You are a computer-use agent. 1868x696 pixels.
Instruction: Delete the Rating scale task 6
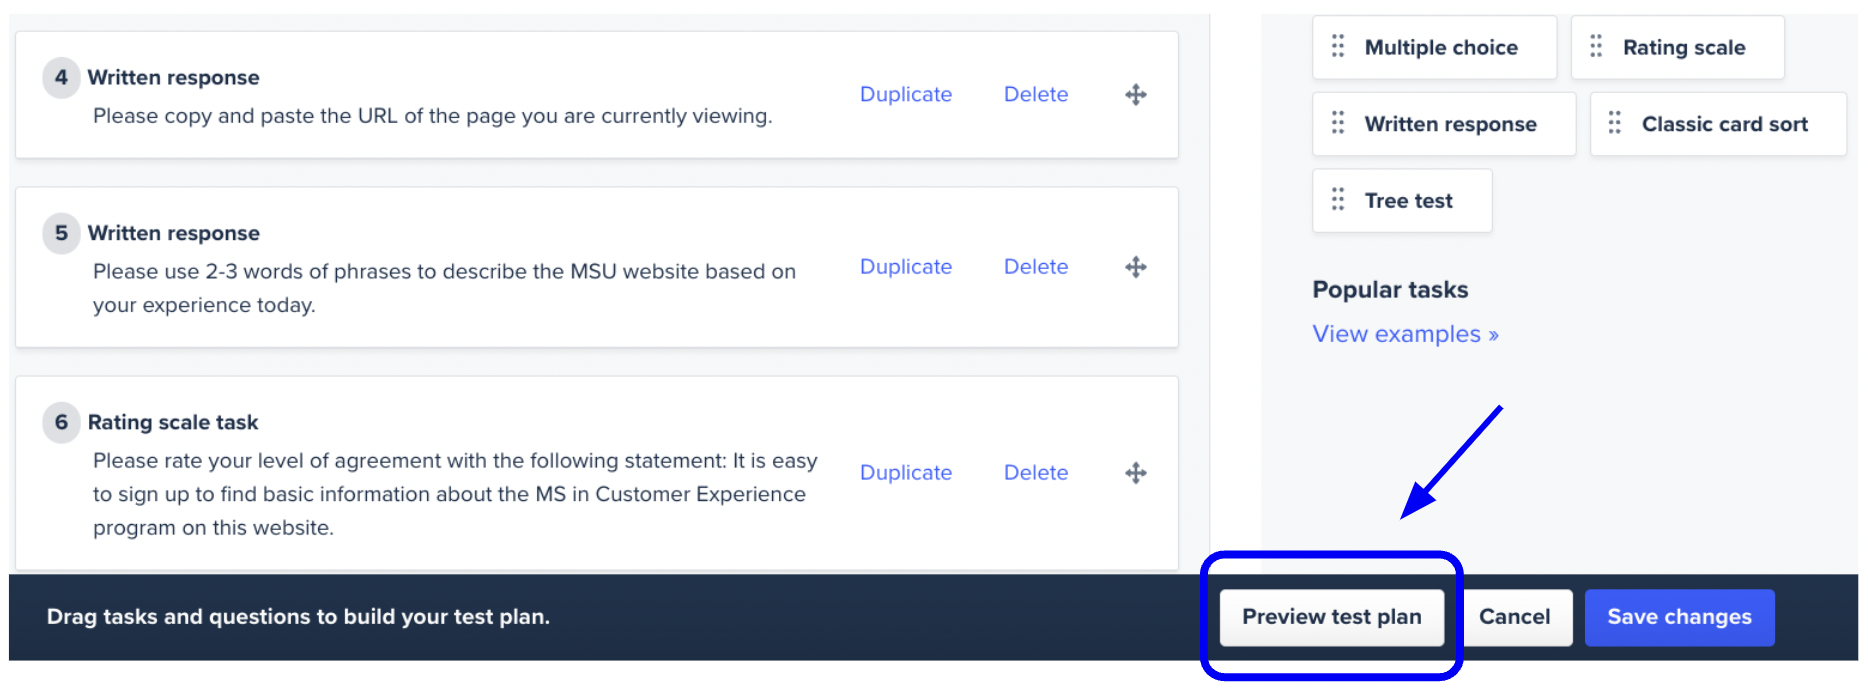1036,473
